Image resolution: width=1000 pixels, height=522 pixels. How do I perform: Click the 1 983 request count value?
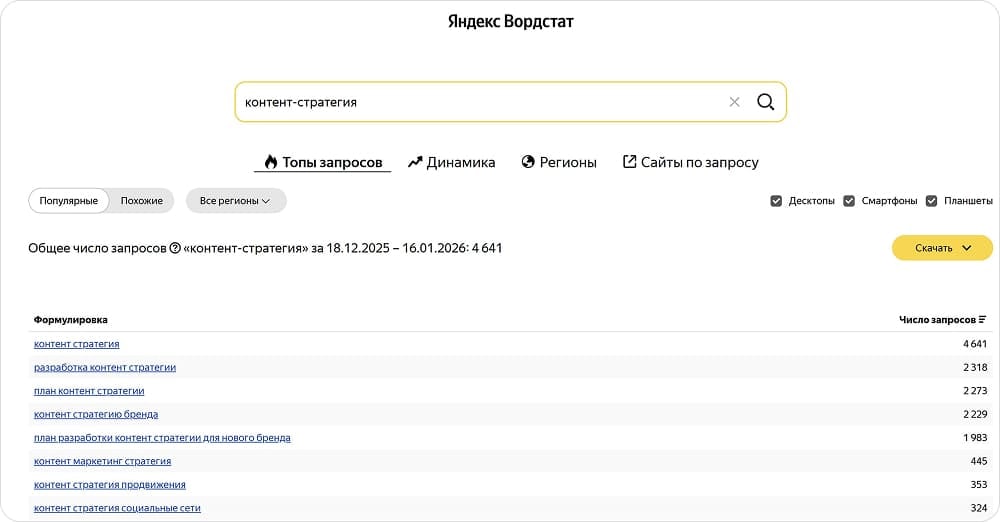pyautogui.click(x=975, y=438)
